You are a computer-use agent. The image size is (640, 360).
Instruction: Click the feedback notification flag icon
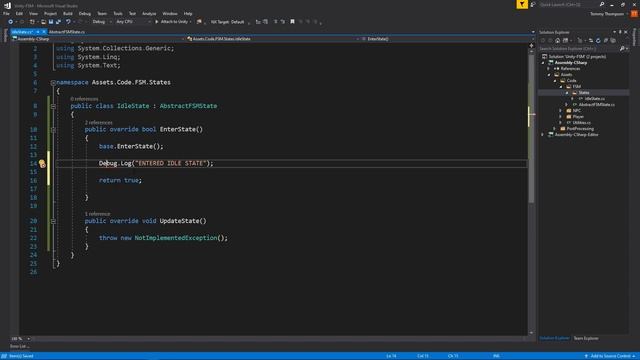coord(522,4)
